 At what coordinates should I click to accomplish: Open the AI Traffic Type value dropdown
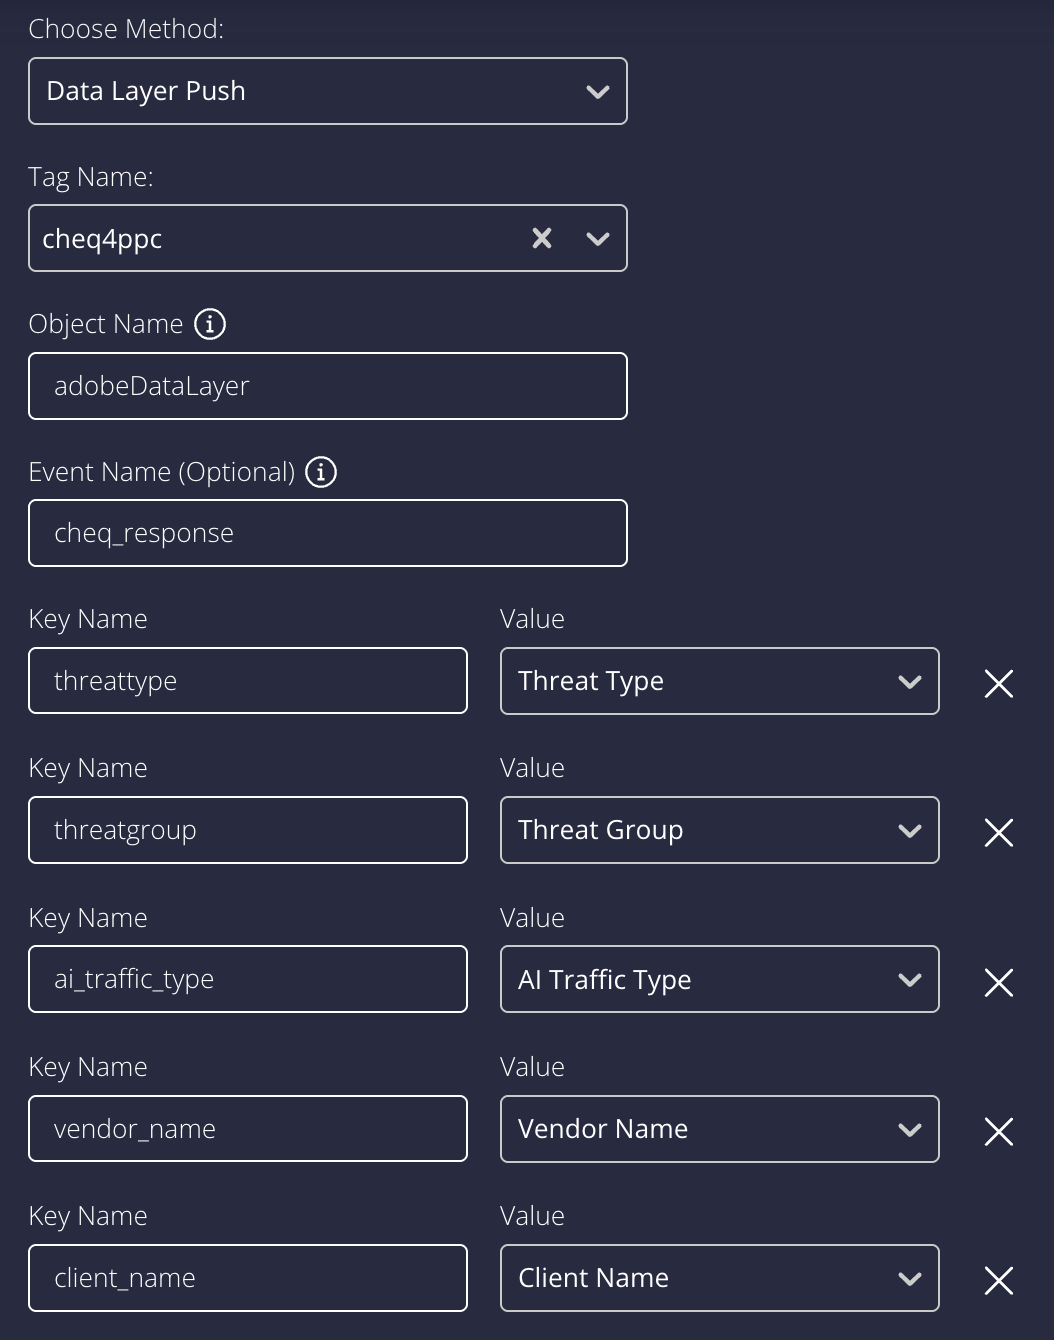coord(720,979)
